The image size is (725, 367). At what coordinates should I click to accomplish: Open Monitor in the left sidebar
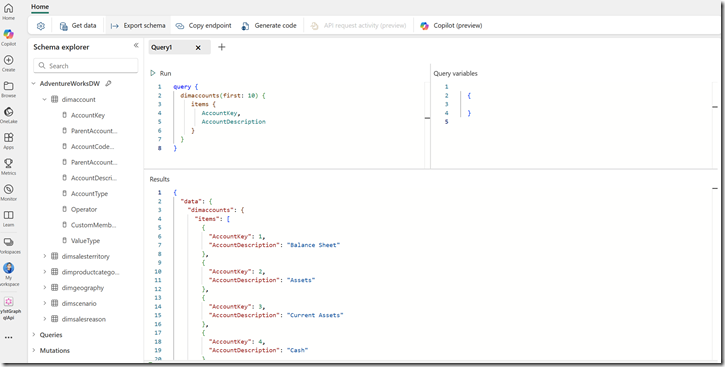tap(8, 193)
